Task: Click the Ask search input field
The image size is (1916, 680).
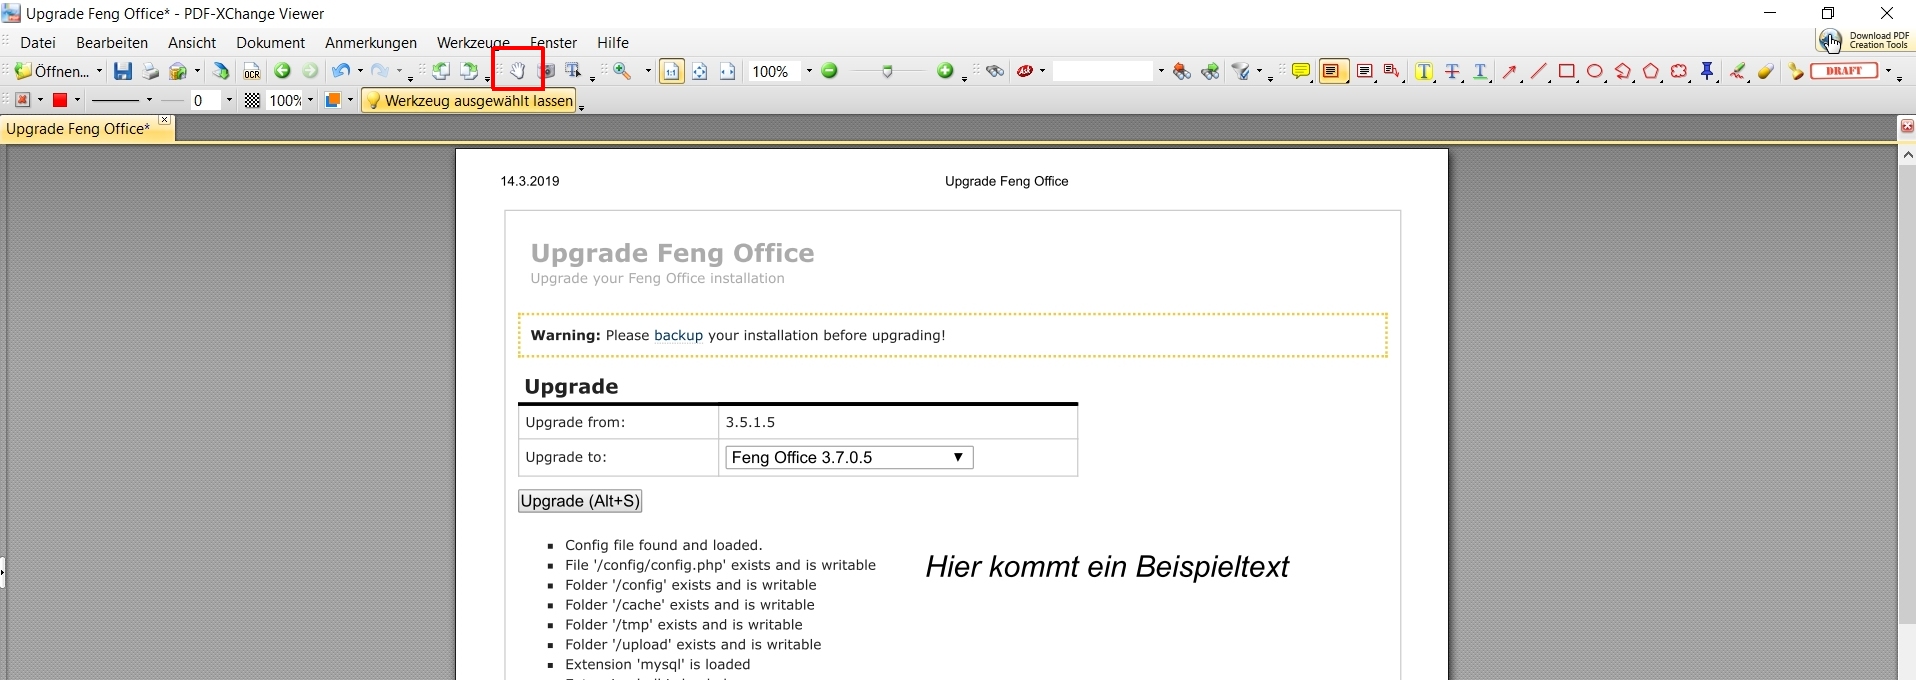Action: [1103, 71]
